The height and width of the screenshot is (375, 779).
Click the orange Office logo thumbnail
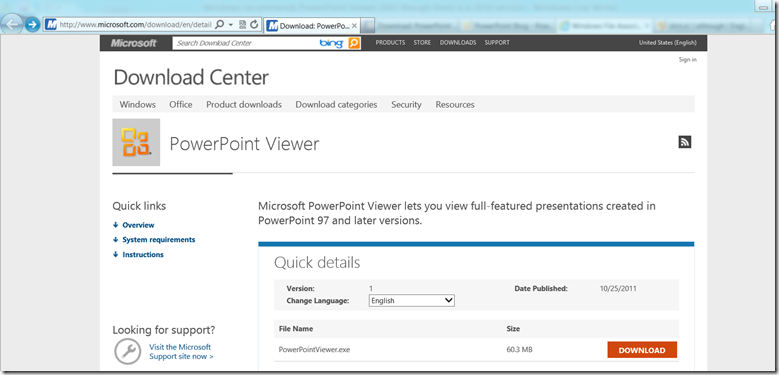pyautogui.click(x=136, y=142)
